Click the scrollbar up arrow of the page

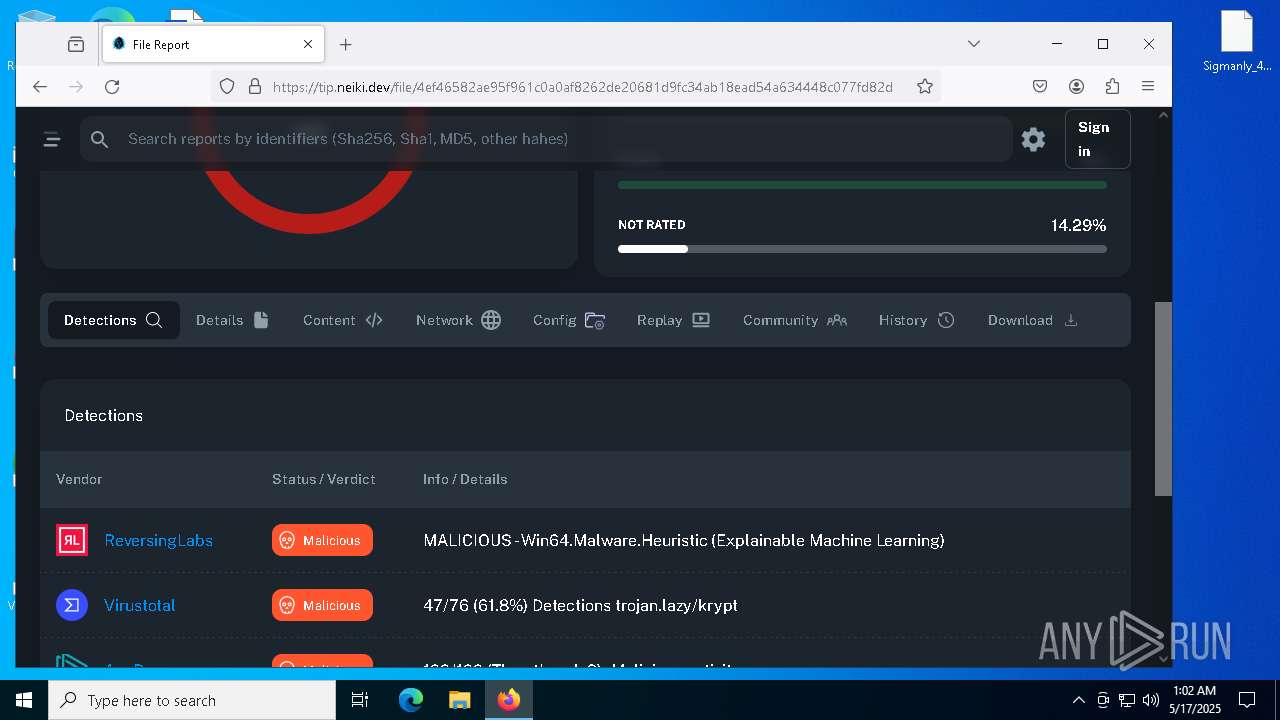click(1163, 115)
